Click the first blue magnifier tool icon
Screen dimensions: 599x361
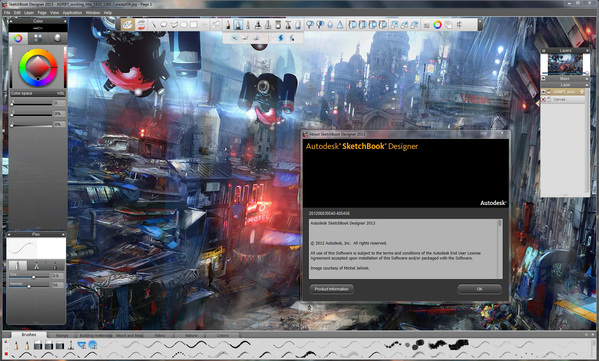click(x=310, y=25)
